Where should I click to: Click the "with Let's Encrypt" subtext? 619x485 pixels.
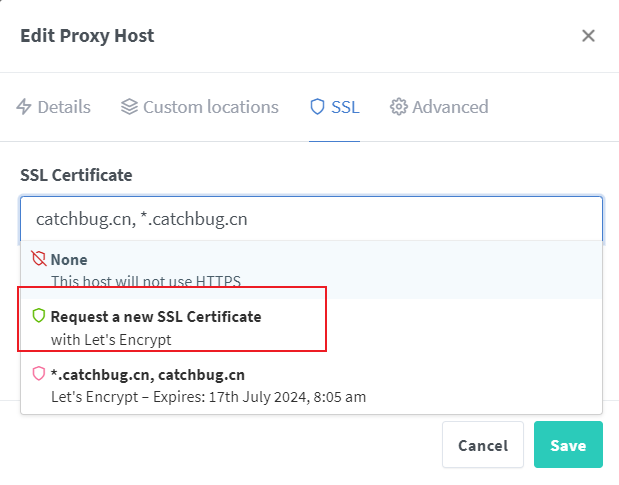111,339
